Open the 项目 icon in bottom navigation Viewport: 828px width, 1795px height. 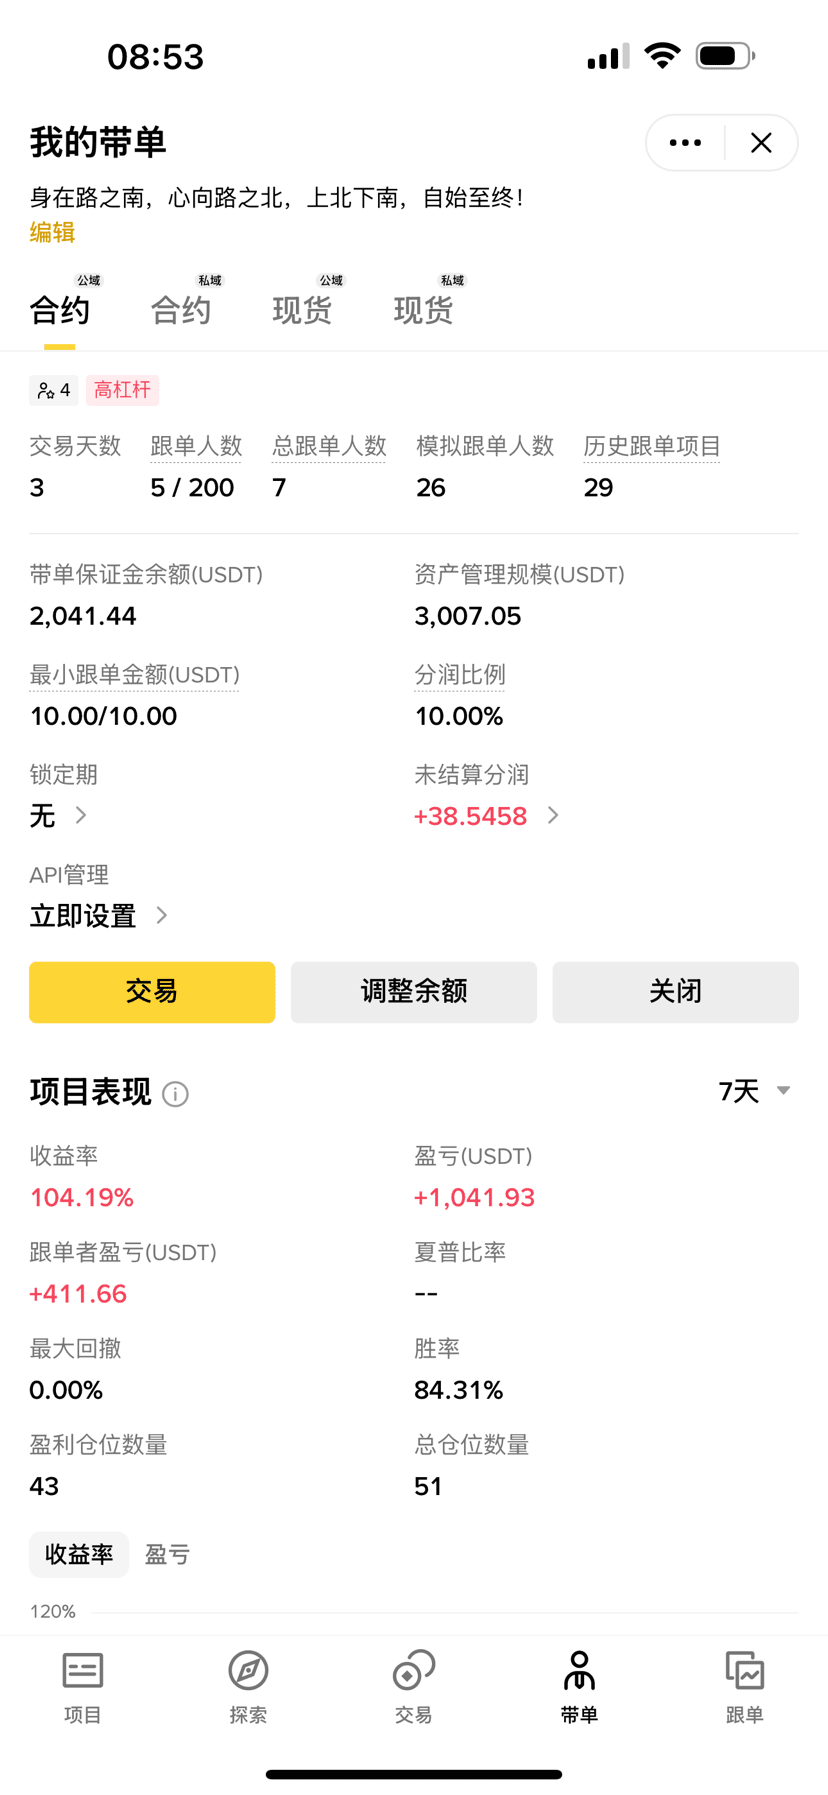click(83, 1672)
